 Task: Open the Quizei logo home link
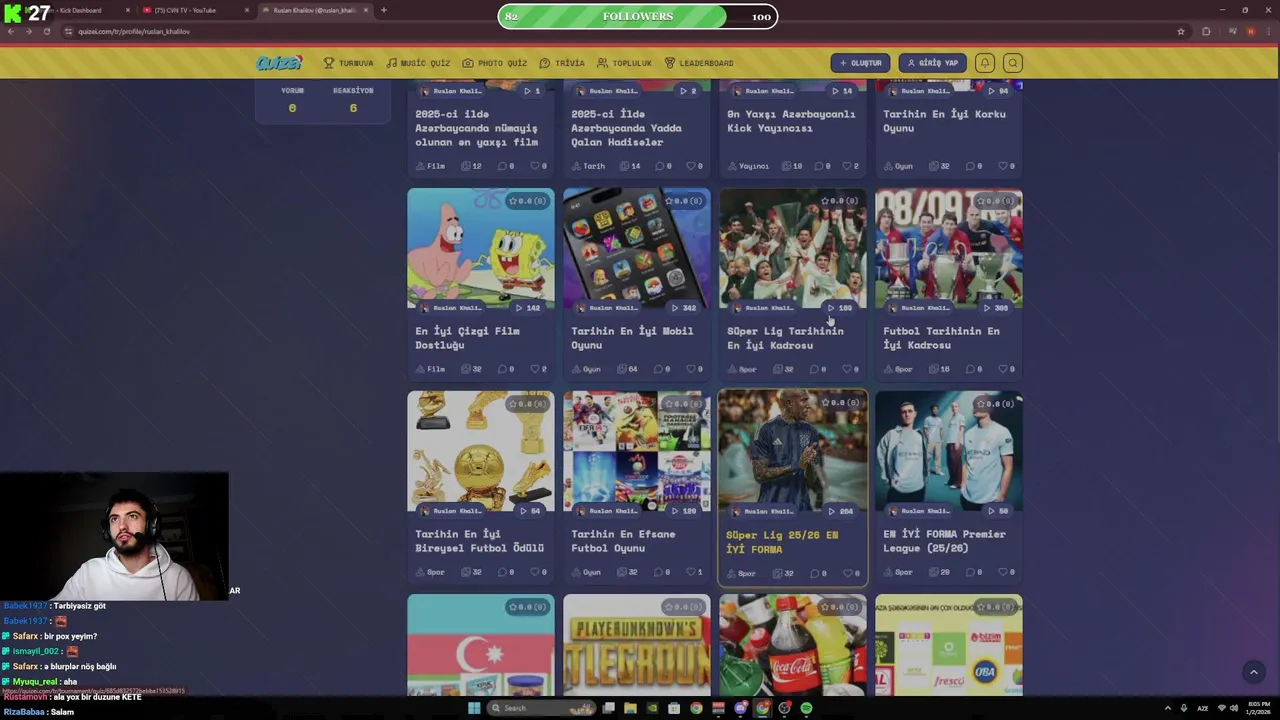(278, 63)
